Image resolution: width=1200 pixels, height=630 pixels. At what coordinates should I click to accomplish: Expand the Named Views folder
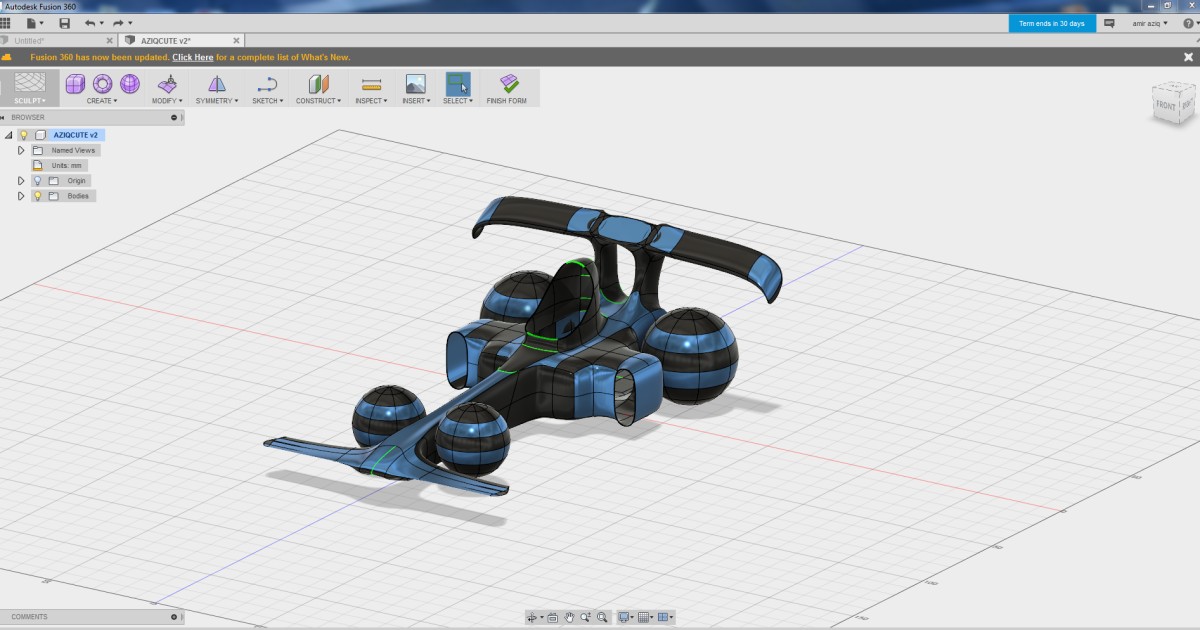(21, 150)
